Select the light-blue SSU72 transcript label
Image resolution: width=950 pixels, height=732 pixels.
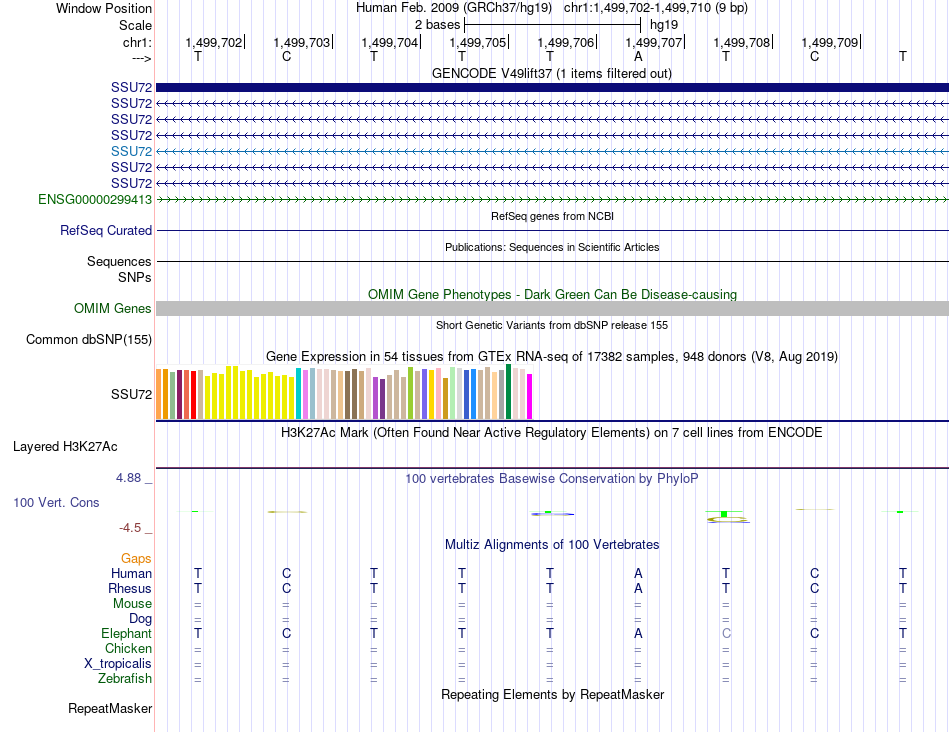pos(131,151)
